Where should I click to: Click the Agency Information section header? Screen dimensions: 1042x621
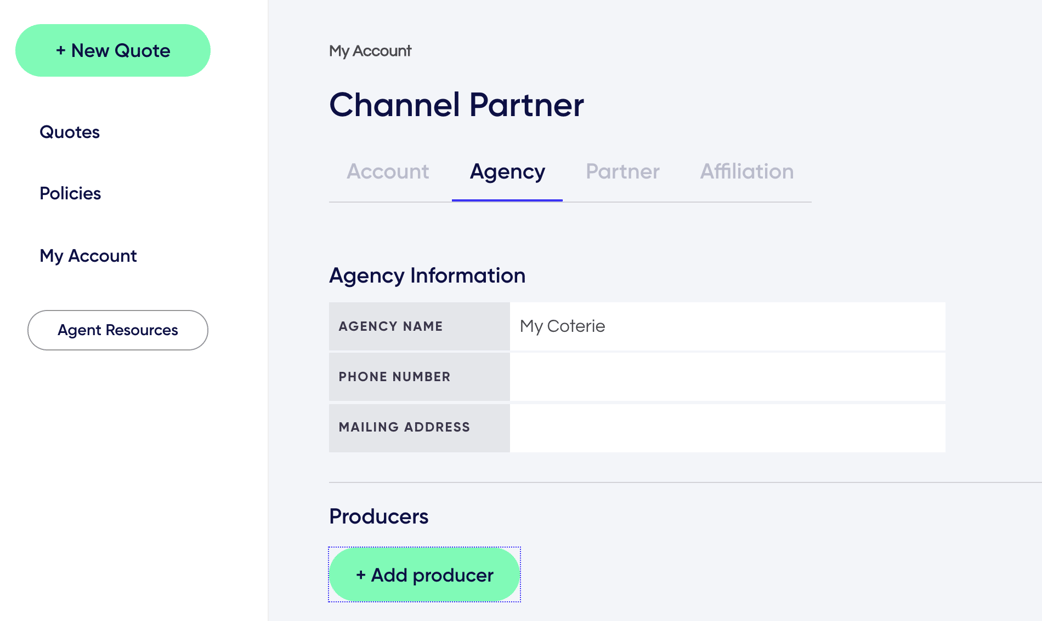[427, 276]
